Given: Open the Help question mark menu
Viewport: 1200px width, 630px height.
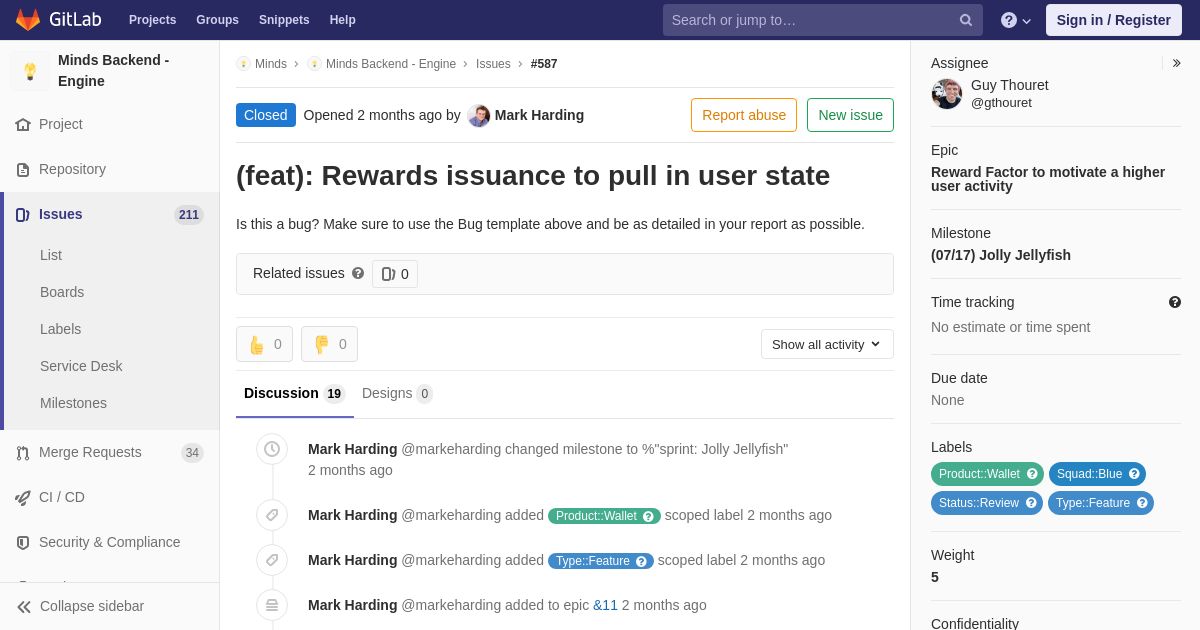Looking at the screenshot, I should (x=1016, y=20).
